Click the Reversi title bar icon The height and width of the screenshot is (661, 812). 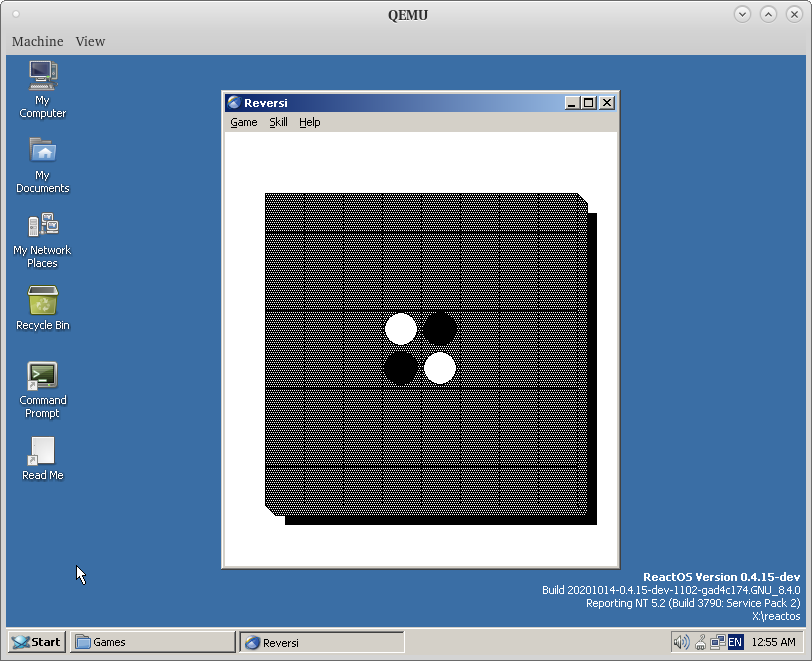234,102
